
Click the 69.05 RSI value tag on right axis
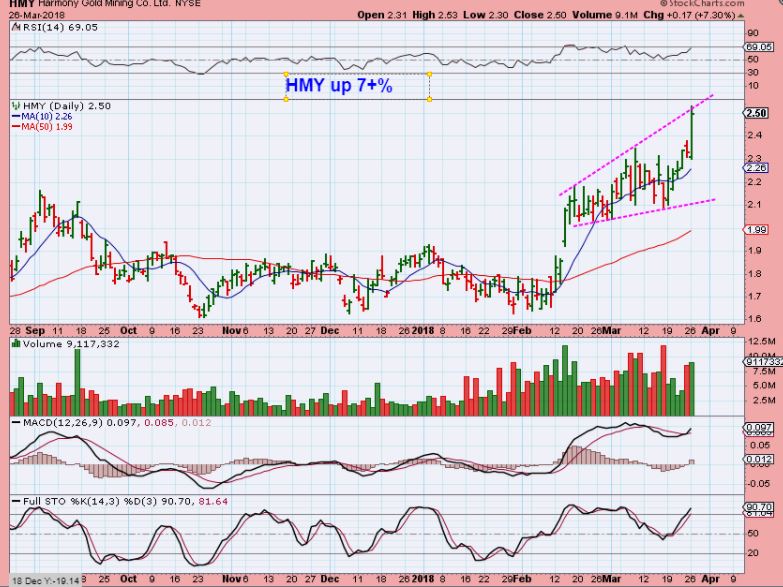[759, 47]
